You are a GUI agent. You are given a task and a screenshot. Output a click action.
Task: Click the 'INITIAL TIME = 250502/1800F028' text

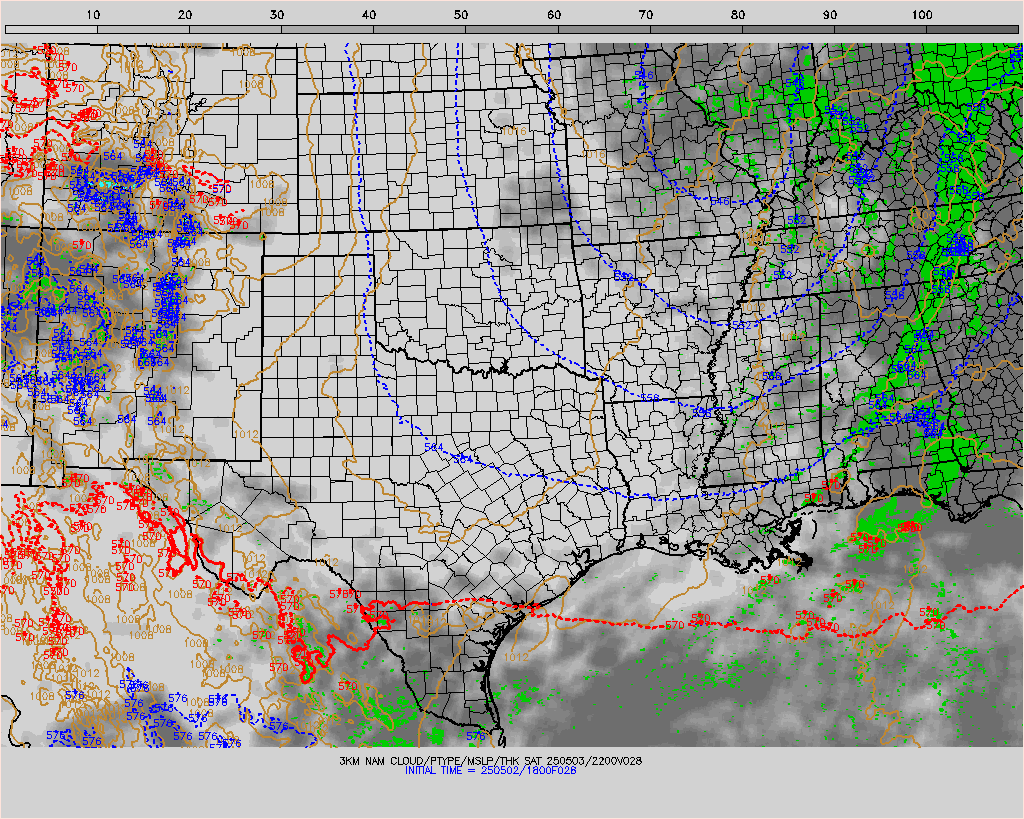(x=490, y=770)
